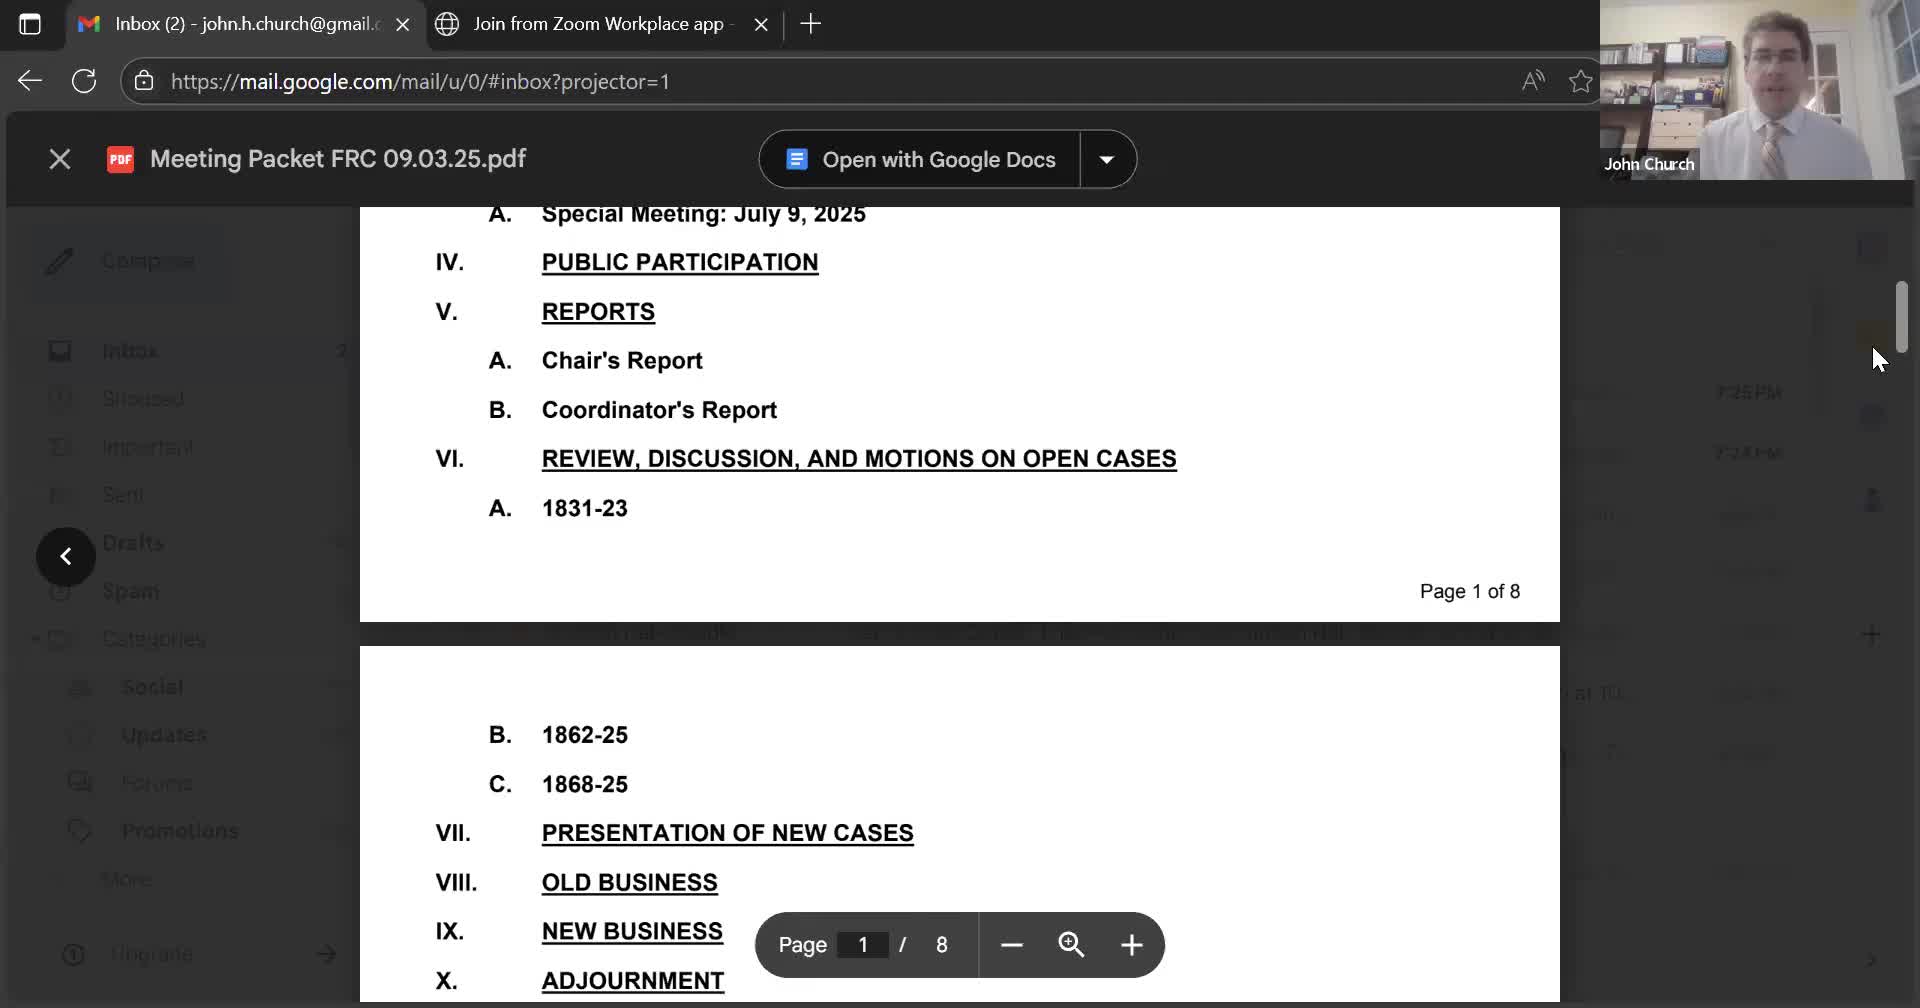Image resolution: width=1920 pixels, height=1008 pixels.
Task: Click the red PDF file type icon
Action: click(x=120, y=160)
